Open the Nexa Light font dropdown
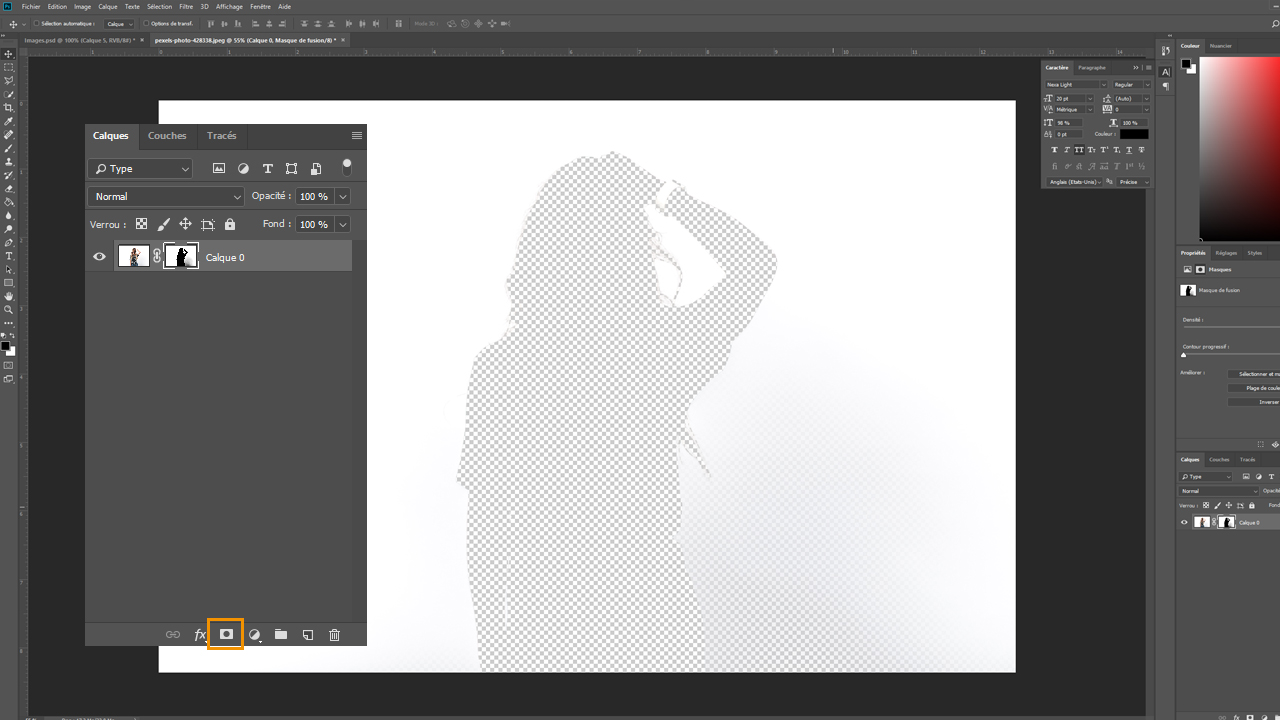1280x720 pixels. tap(1076, 85)
